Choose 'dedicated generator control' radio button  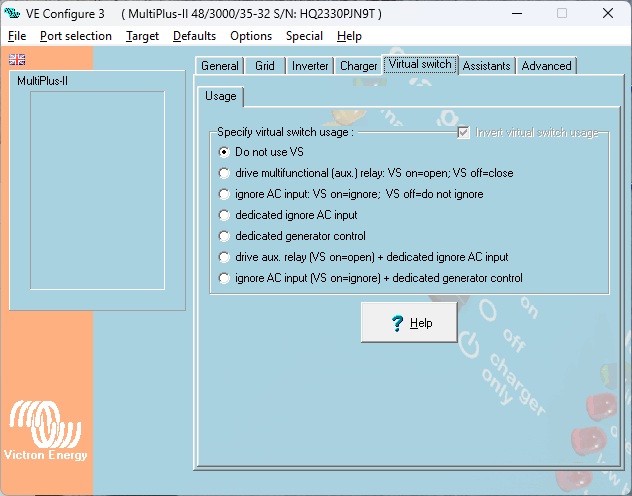coord(224,236)
